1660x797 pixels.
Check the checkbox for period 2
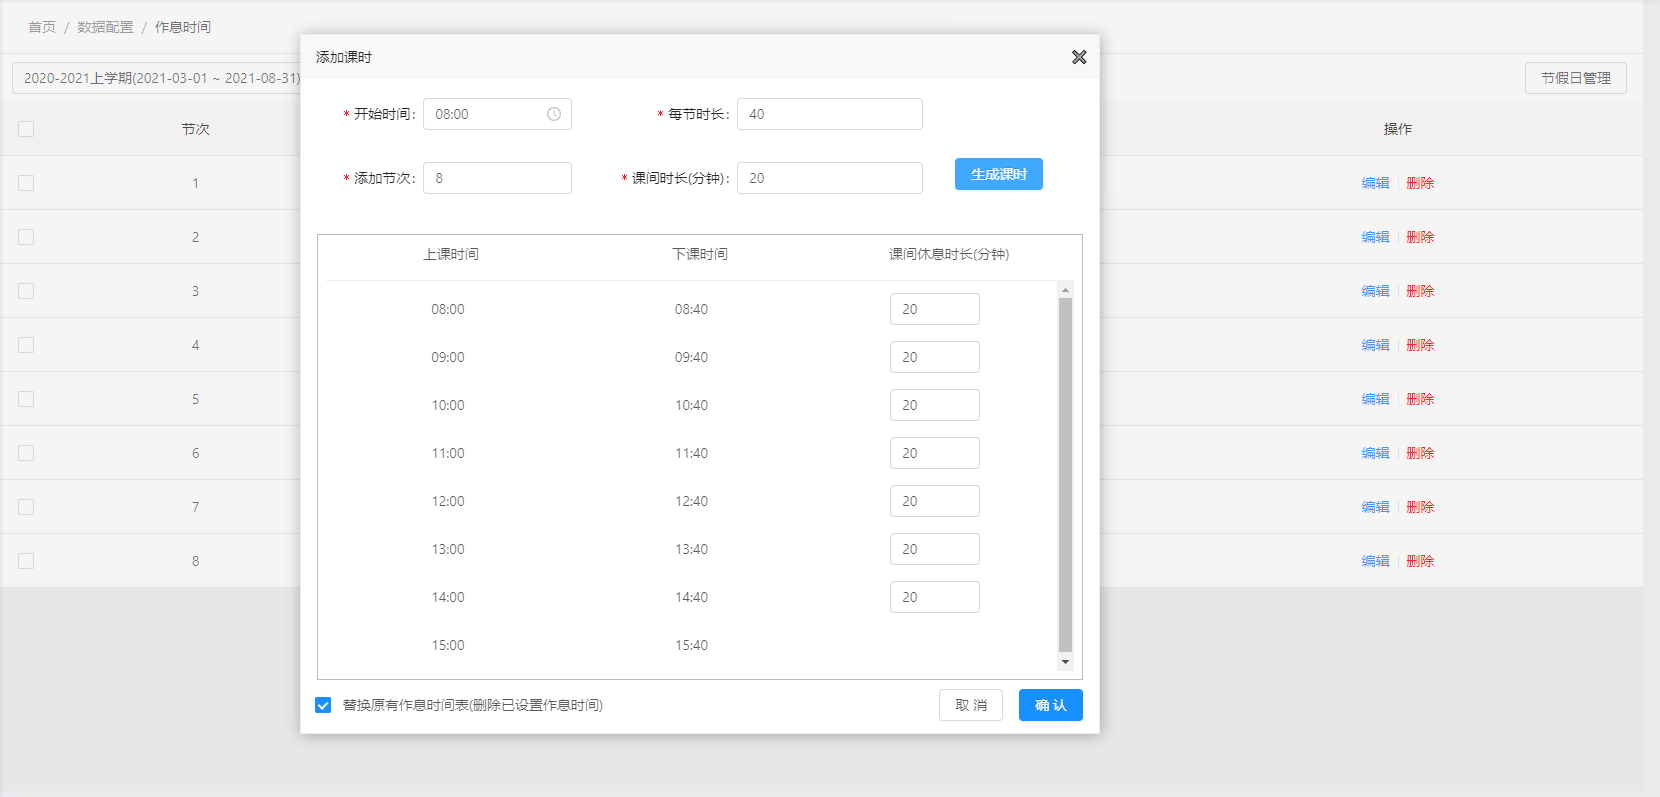click(x=26, y=237)
